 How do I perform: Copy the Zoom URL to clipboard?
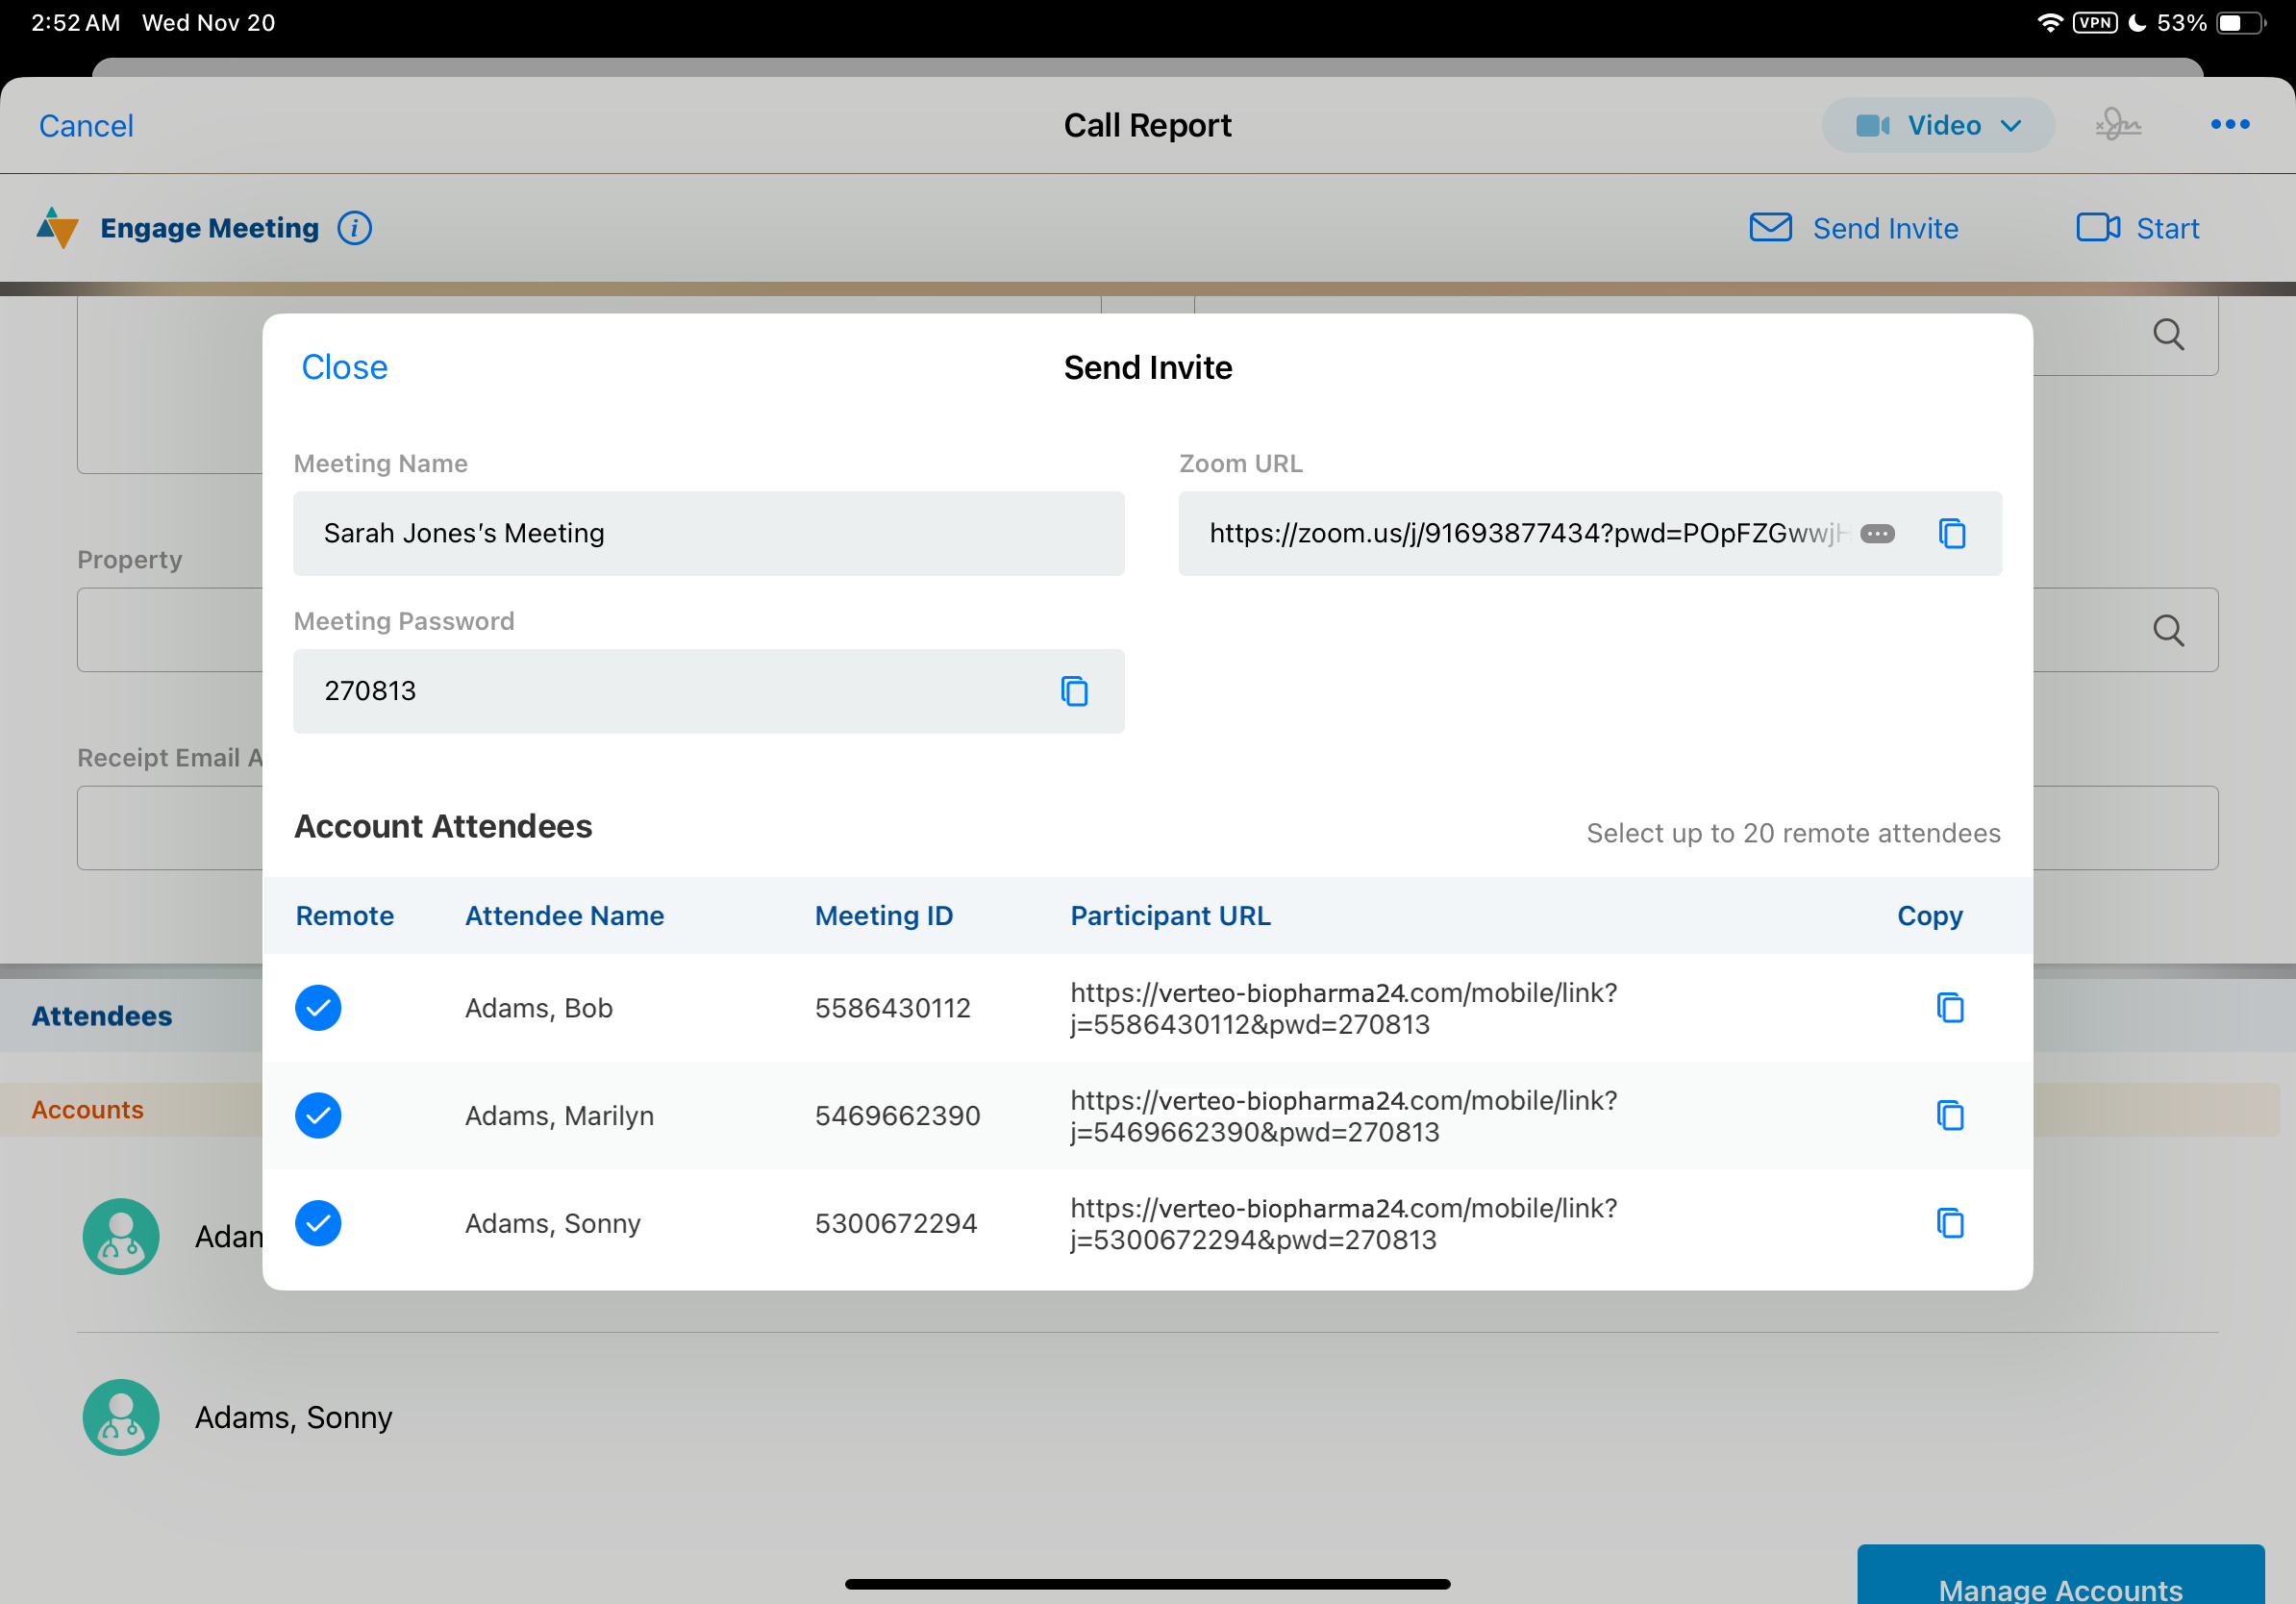tap(1951, 533)
